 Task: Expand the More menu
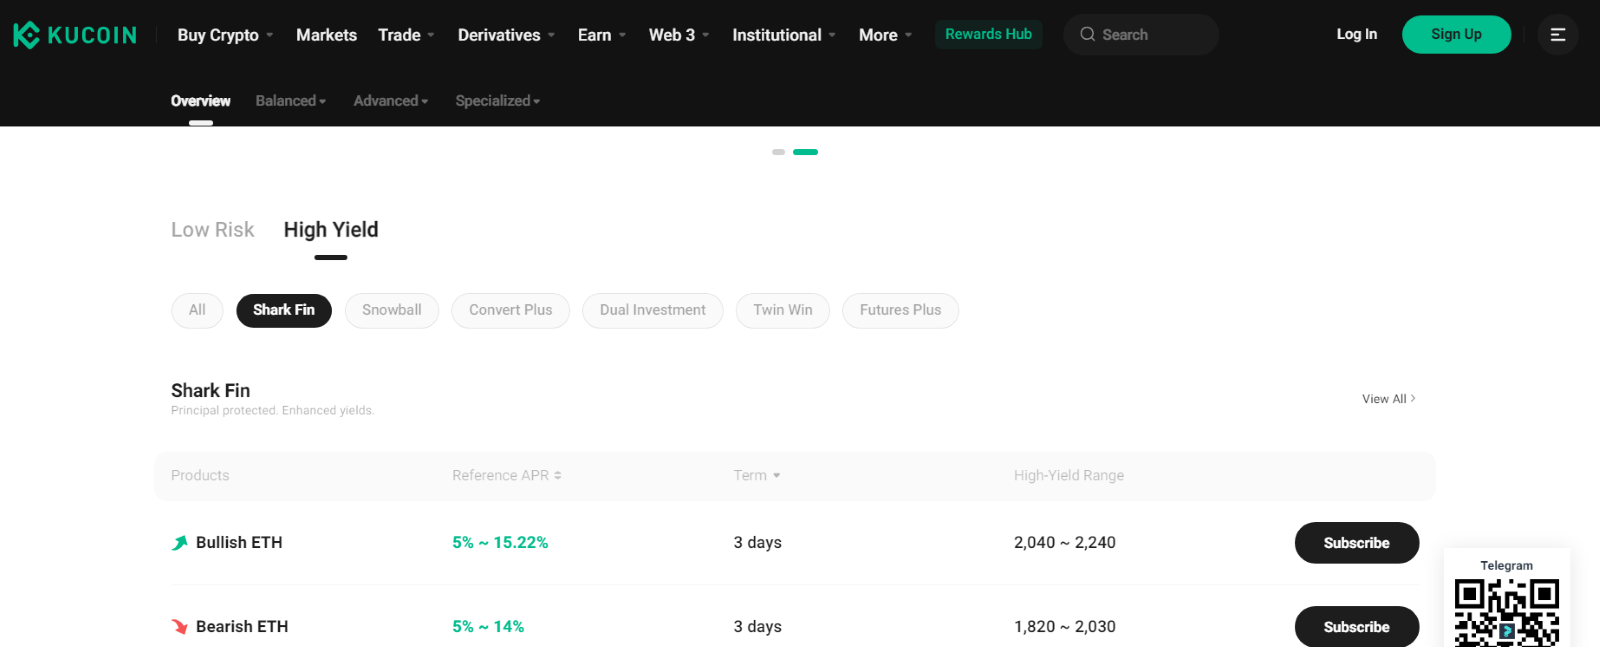(x=886, y=35)
